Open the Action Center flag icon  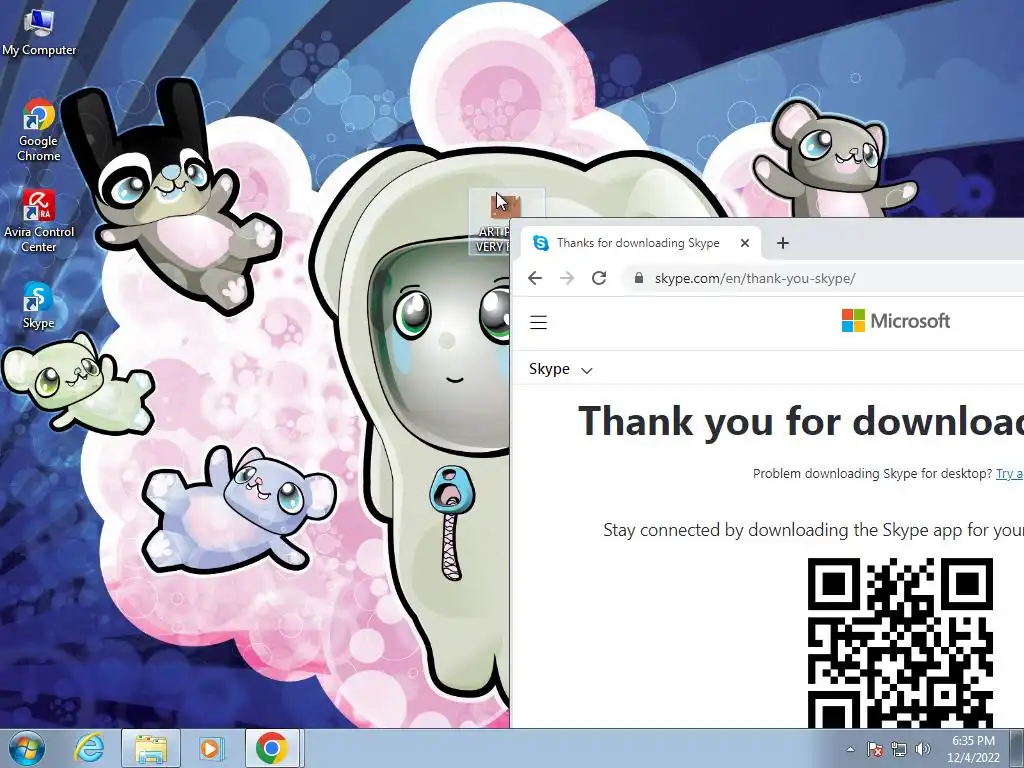[x=875, y=749]
